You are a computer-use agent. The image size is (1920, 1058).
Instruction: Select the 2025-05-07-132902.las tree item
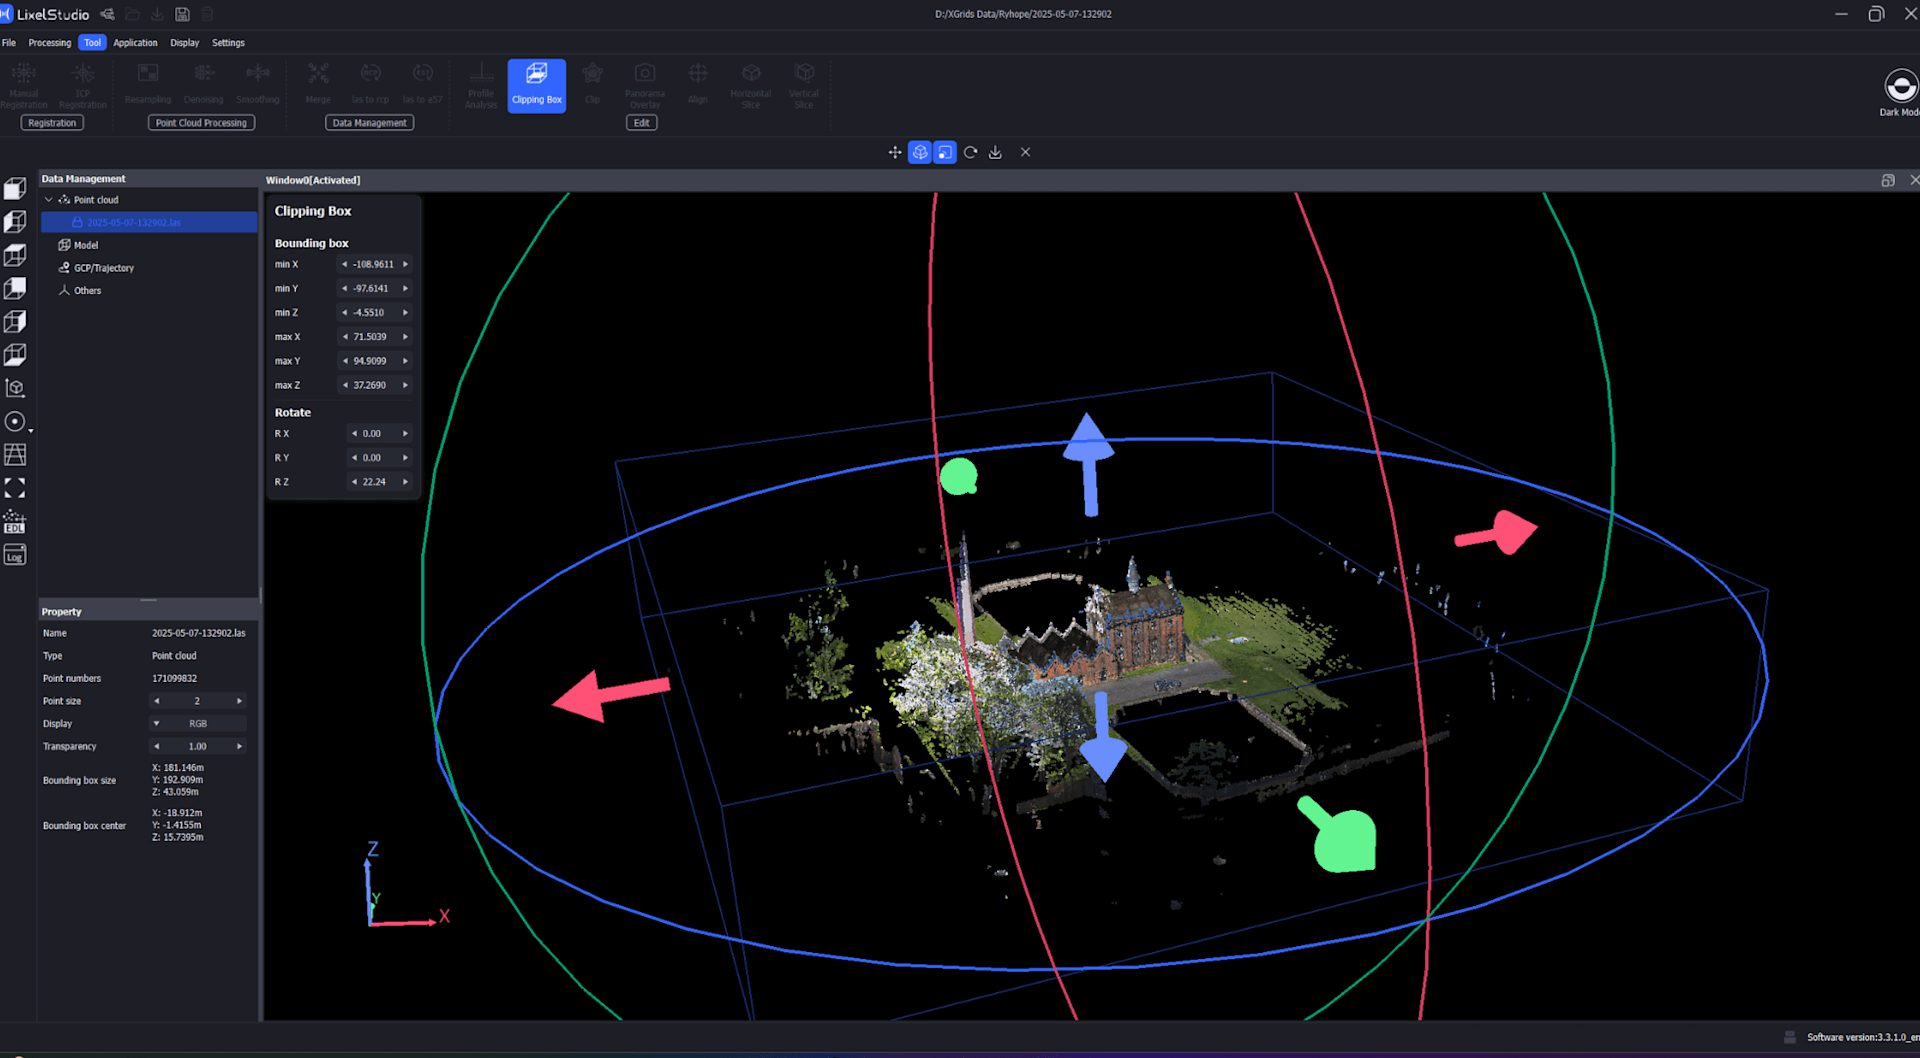click(x=149, y=222)
